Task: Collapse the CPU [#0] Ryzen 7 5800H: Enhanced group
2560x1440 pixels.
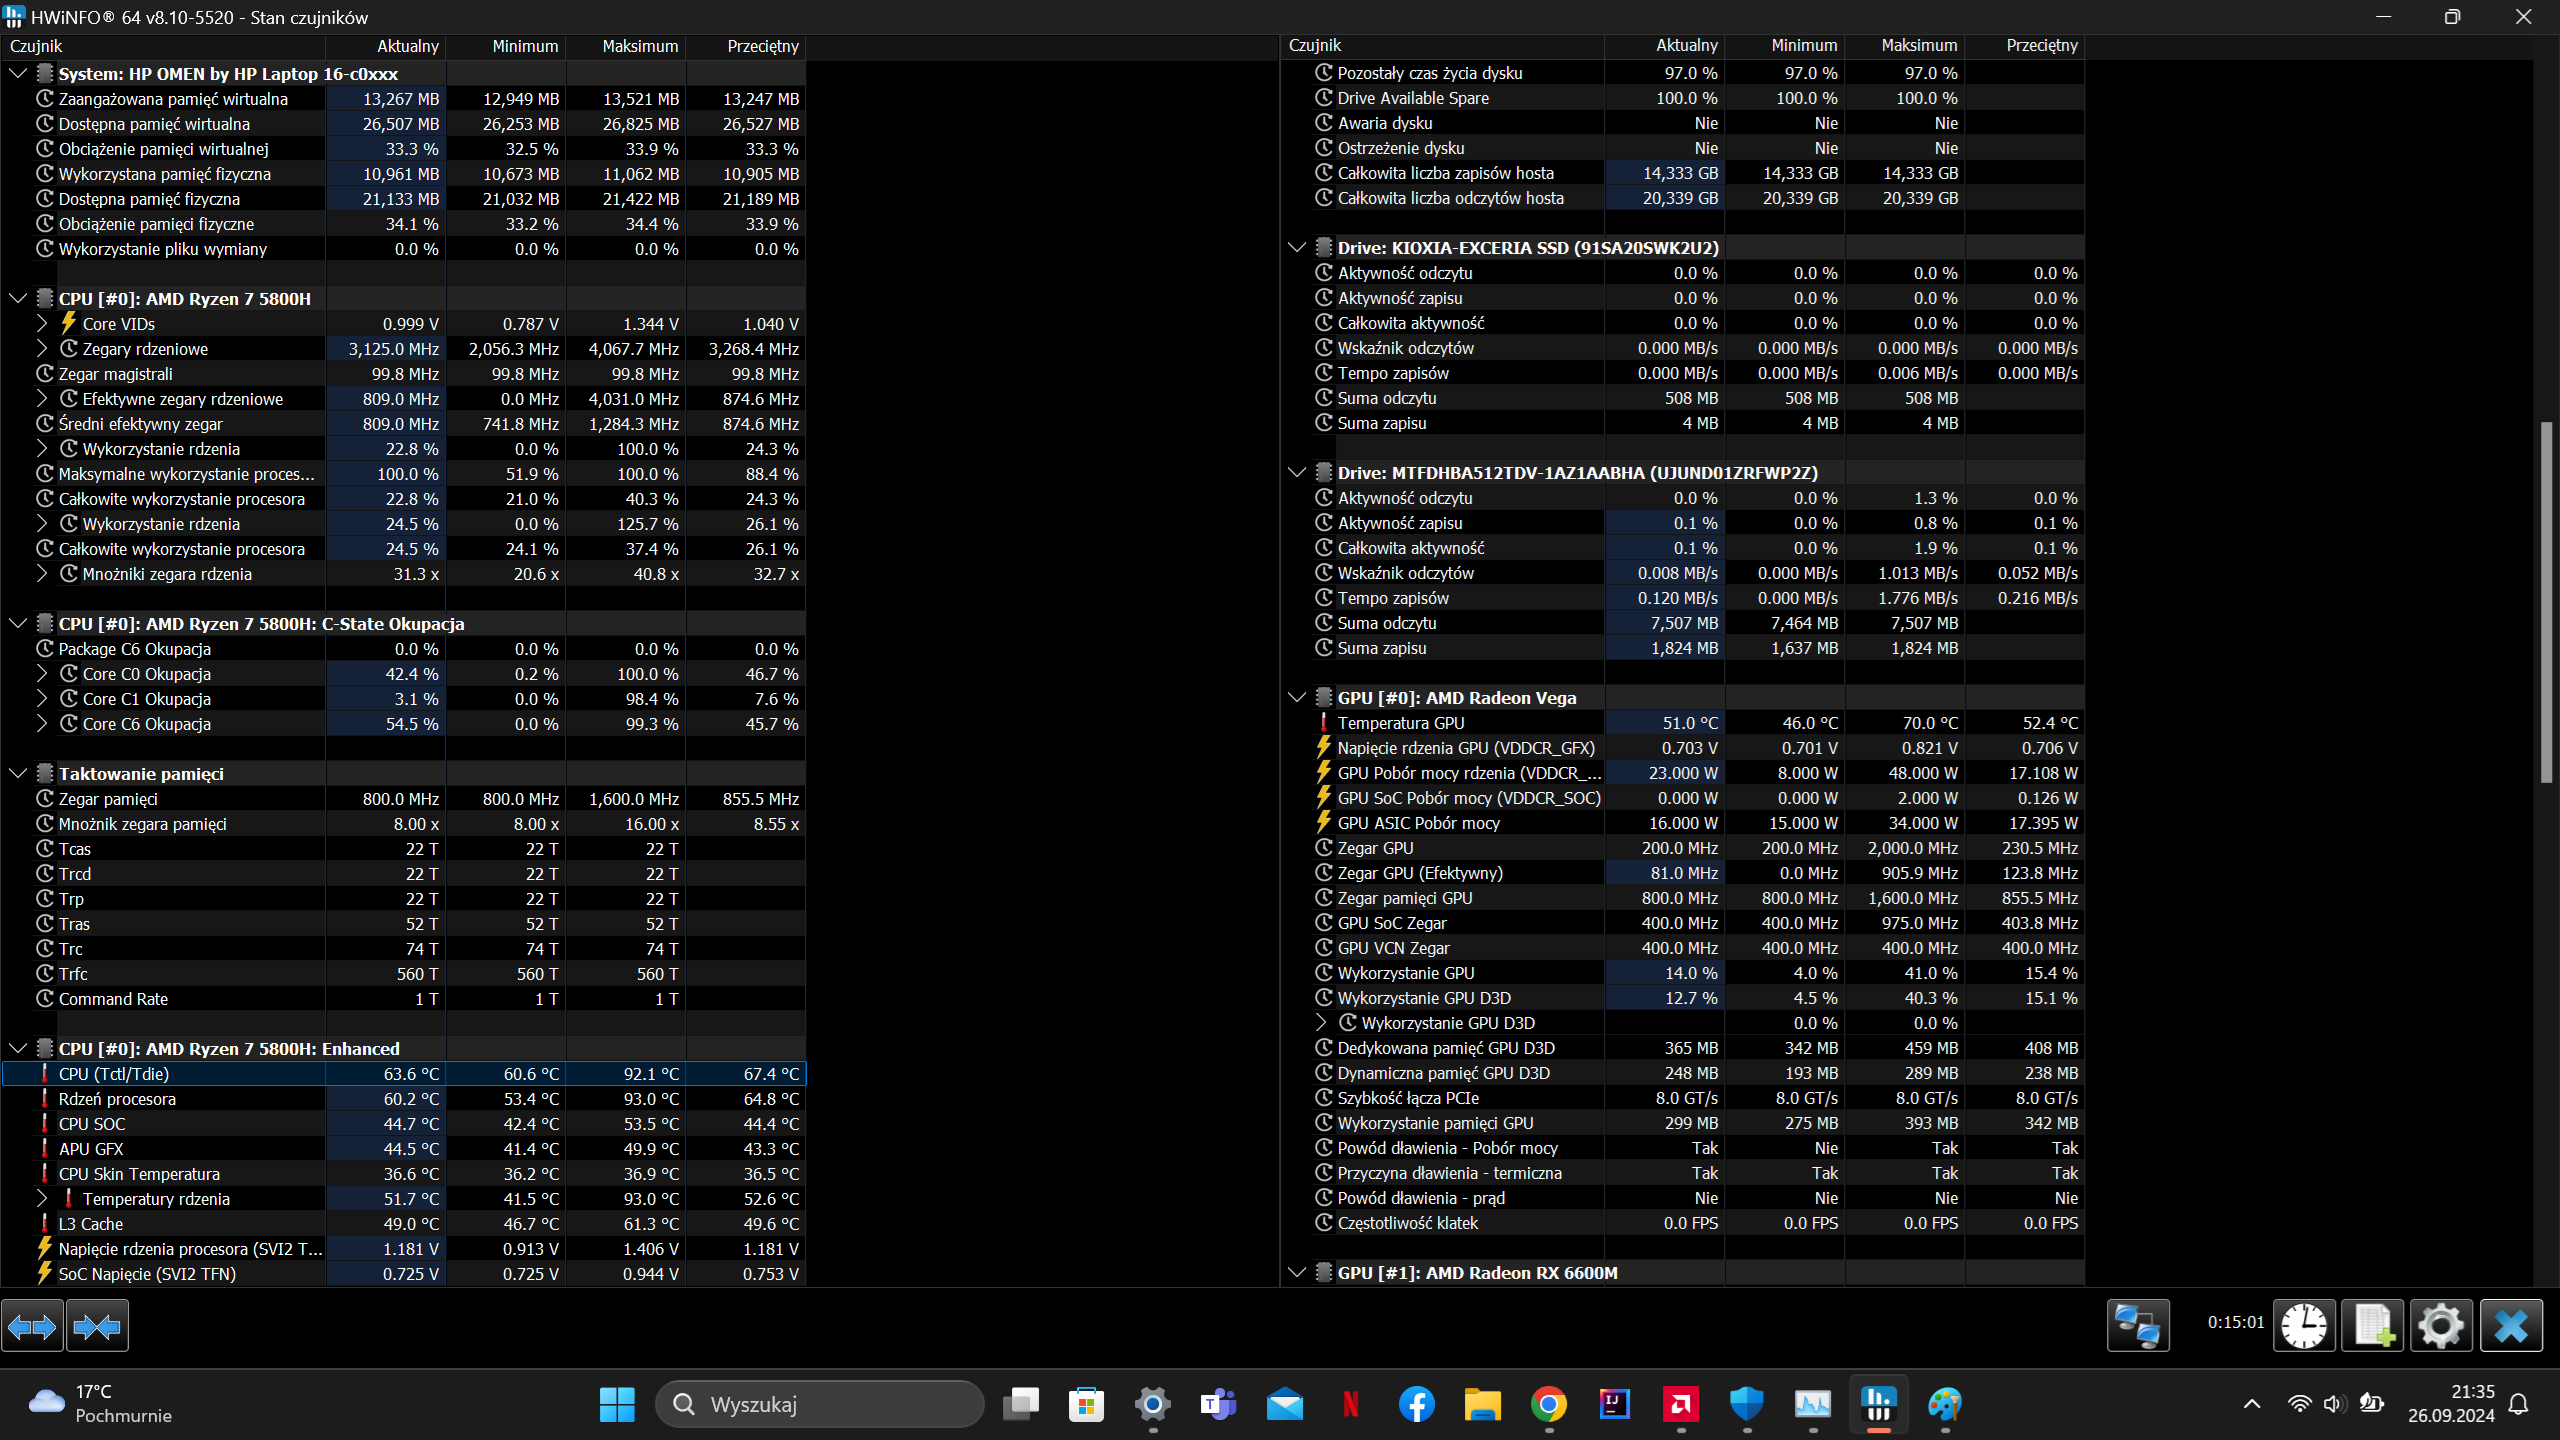Action: coord(18,1048)
